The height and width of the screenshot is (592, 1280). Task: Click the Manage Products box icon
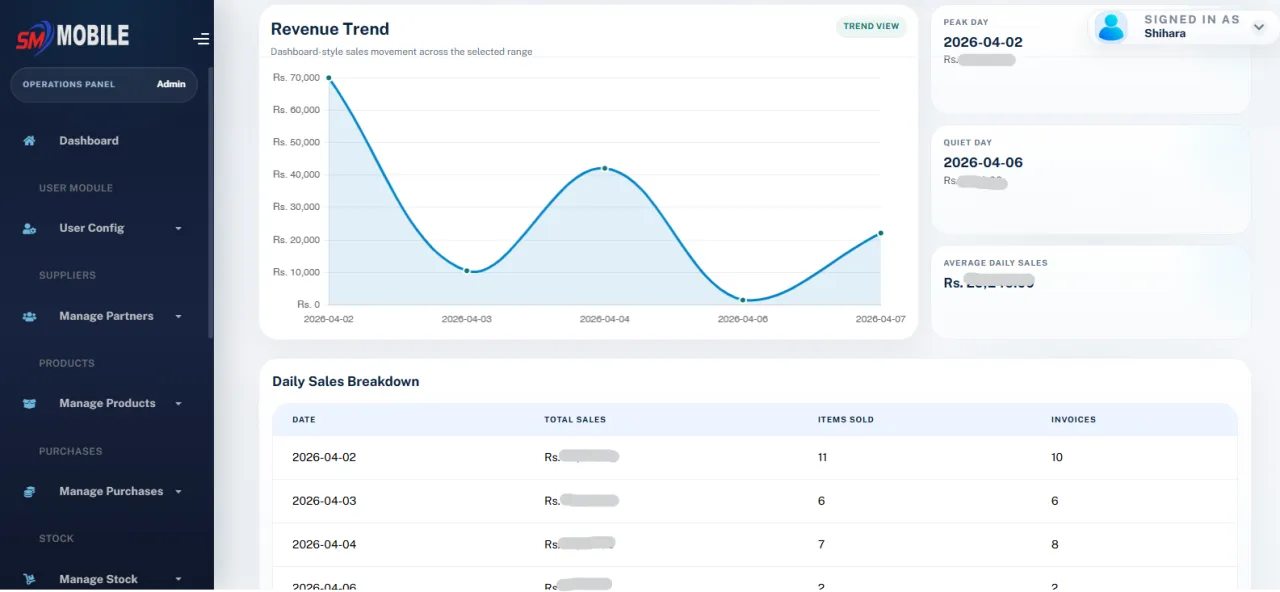29,404
